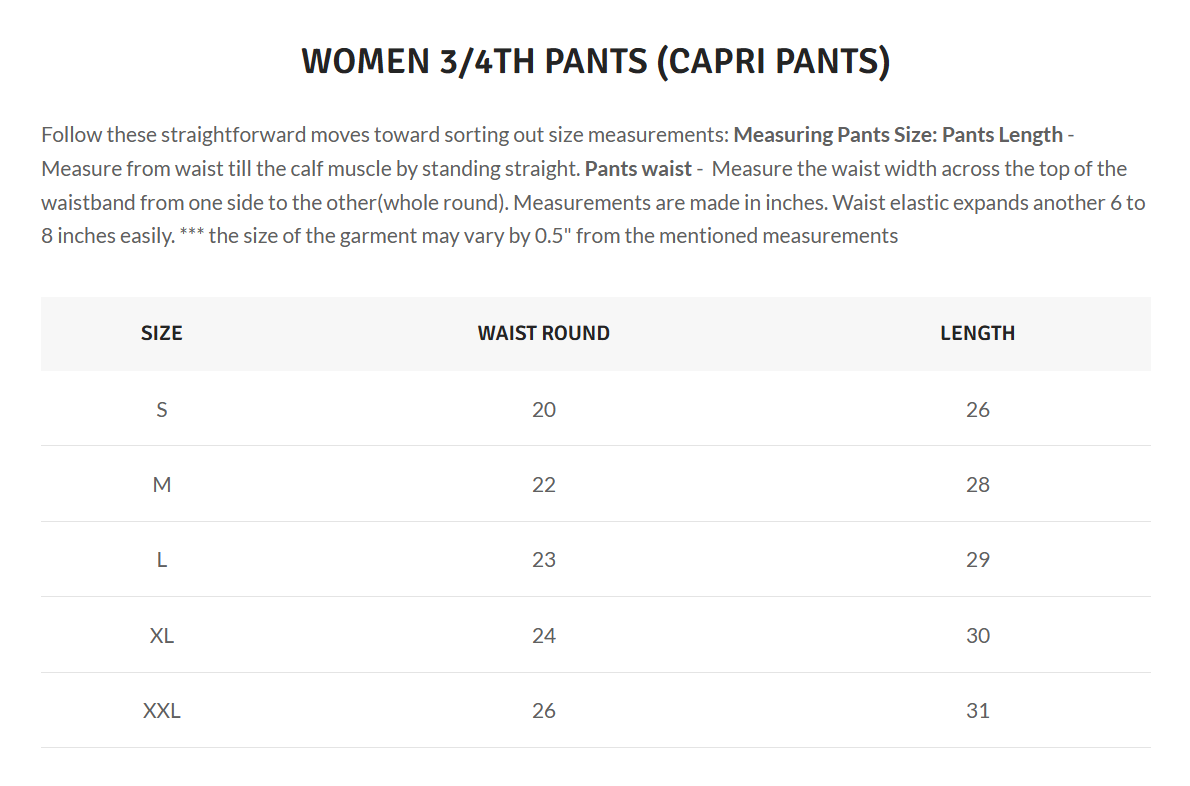The width and height of the screenshot is (1190, 786).
Task: Select the size M cell
Action: (x=162, y=485)
